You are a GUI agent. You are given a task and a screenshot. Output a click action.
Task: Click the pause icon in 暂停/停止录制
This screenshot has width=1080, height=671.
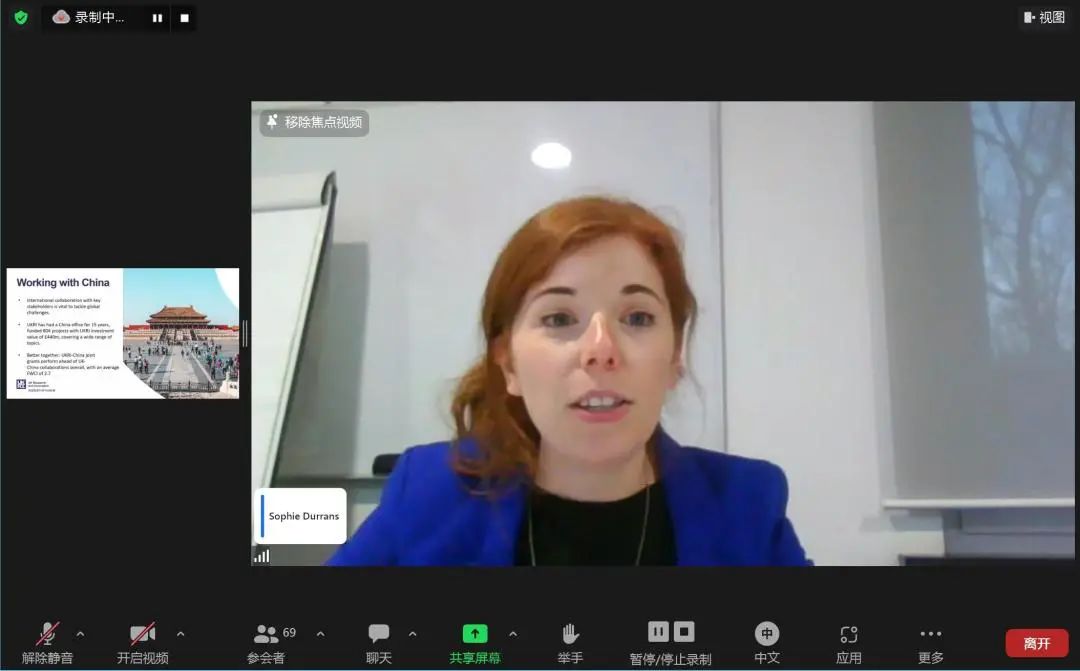pyautogui.click(x=658, y=631)
